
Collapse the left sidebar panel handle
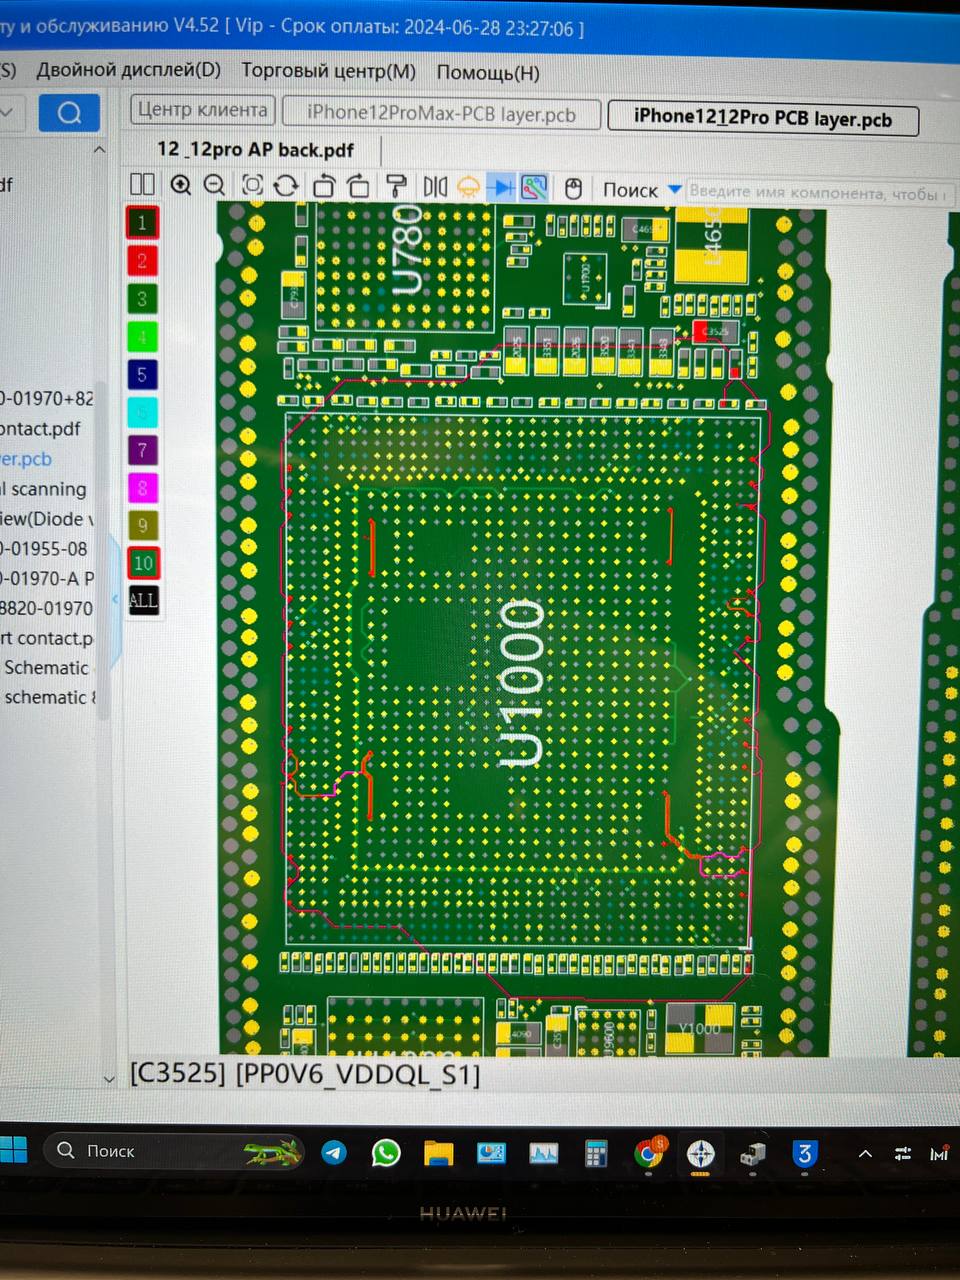(115, 598)
